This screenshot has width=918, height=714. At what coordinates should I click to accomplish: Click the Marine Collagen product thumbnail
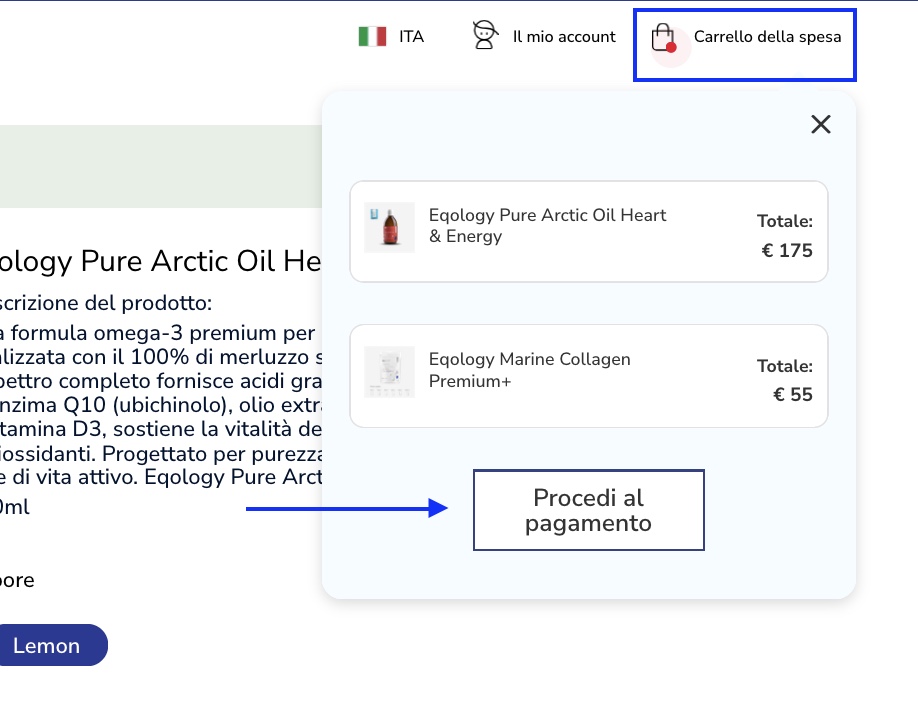(x=389, y=372)
